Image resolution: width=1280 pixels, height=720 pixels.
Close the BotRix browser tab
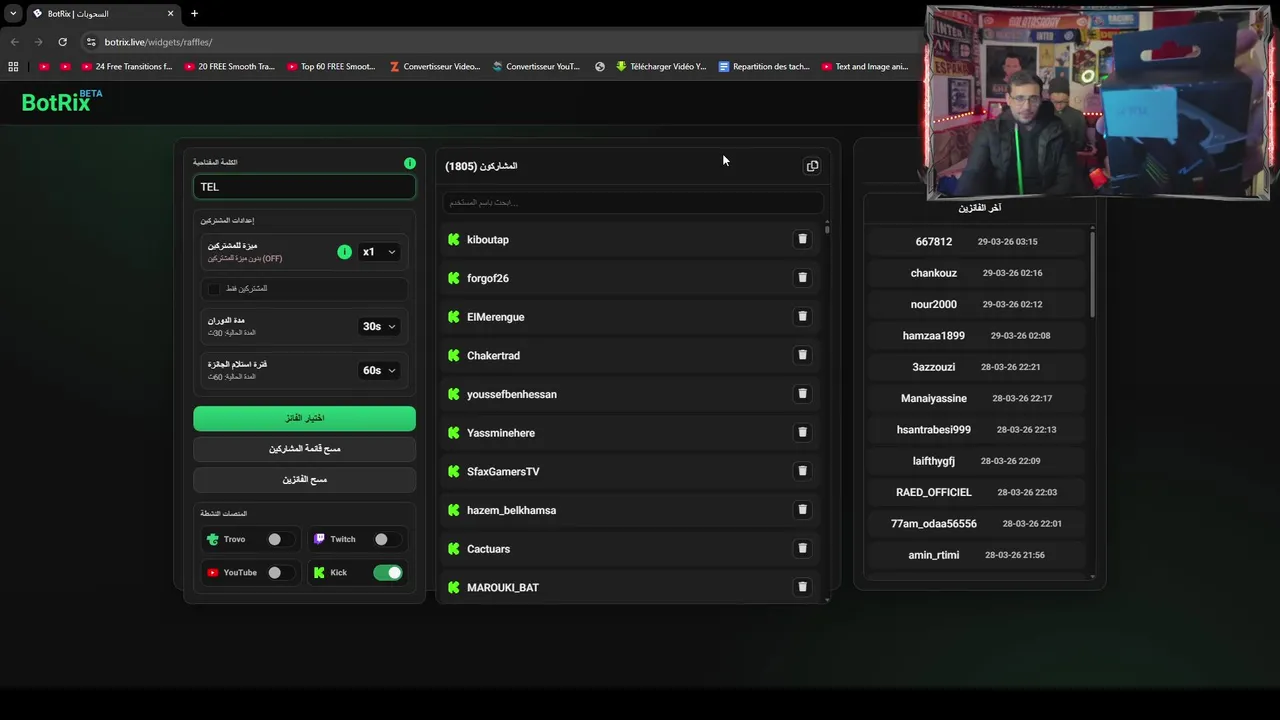click(170, 13)
